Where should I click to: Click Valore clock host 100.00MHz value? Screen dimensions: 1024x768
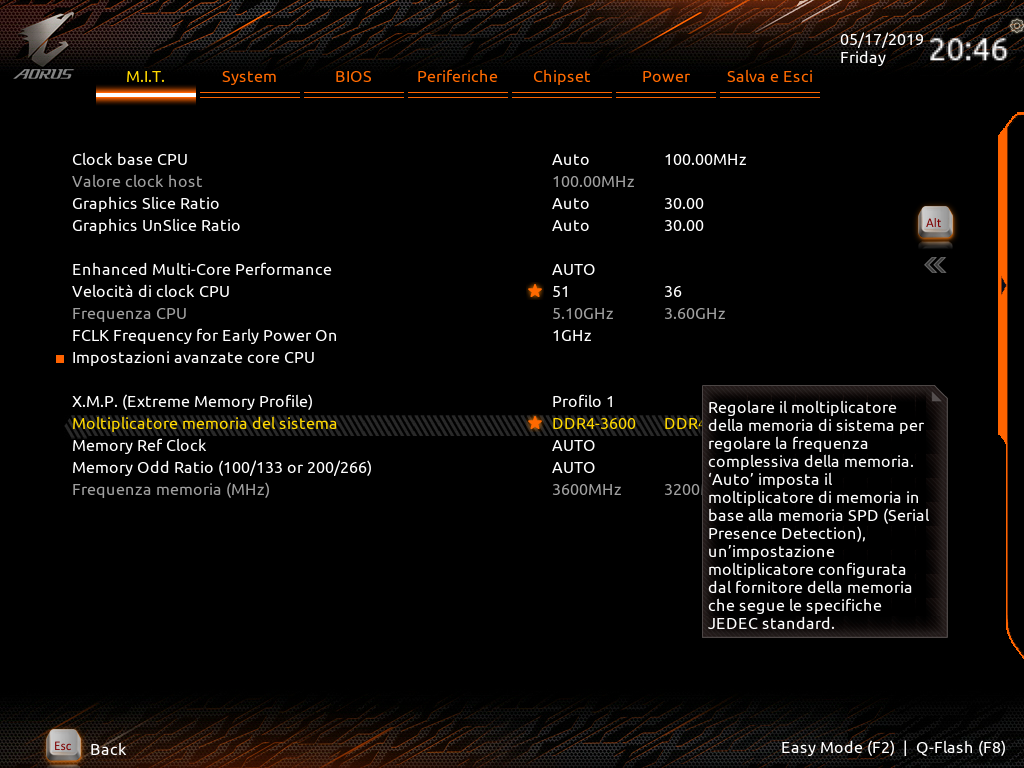coord(593,182)
